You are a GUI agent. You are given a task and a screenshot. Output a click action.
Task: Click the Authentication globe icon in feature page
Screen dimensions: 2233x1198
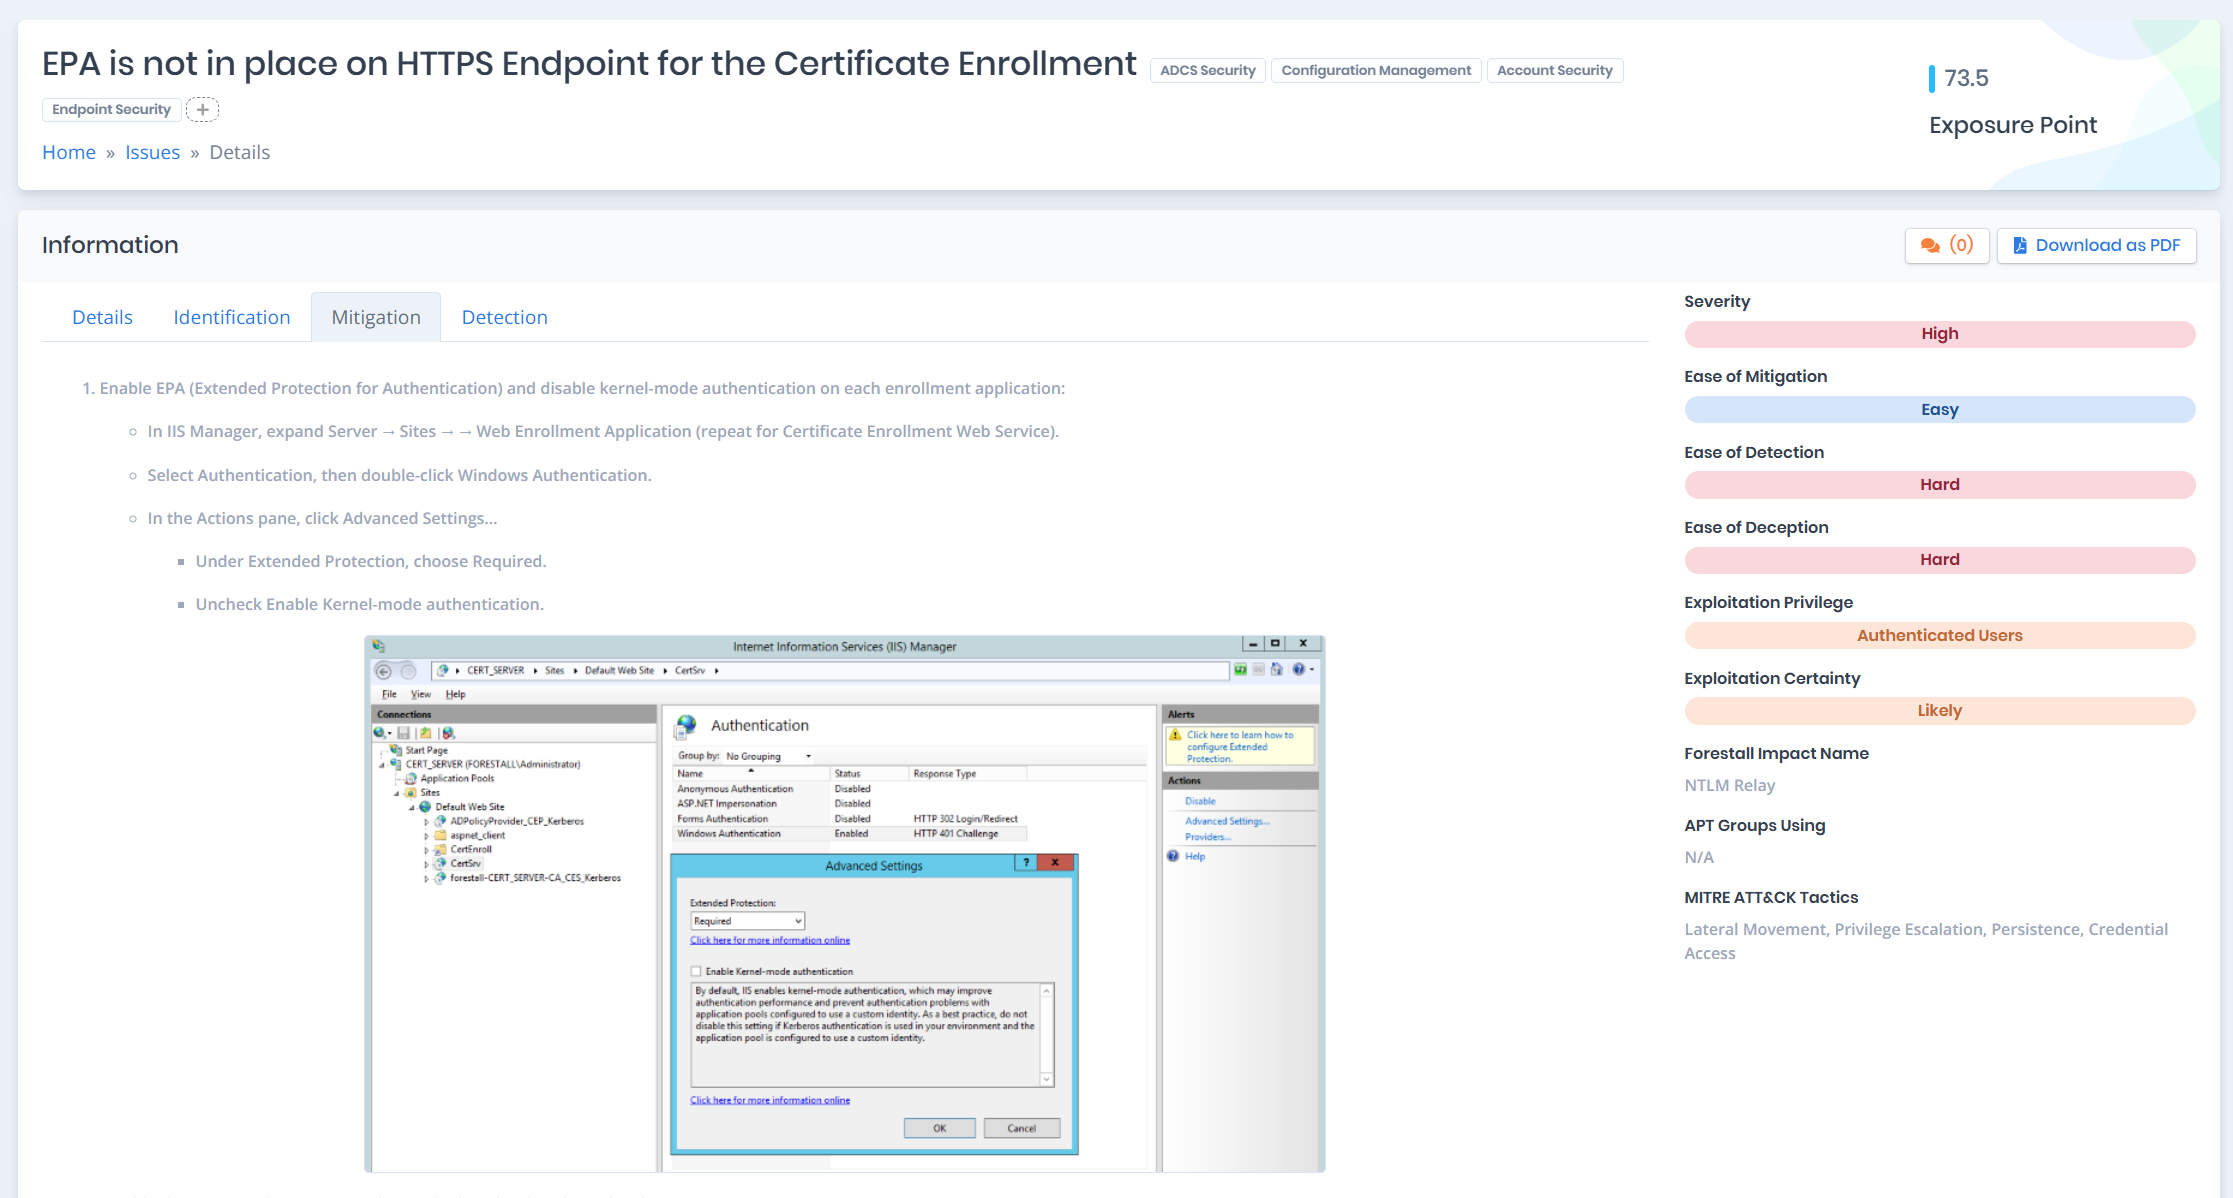685,725
